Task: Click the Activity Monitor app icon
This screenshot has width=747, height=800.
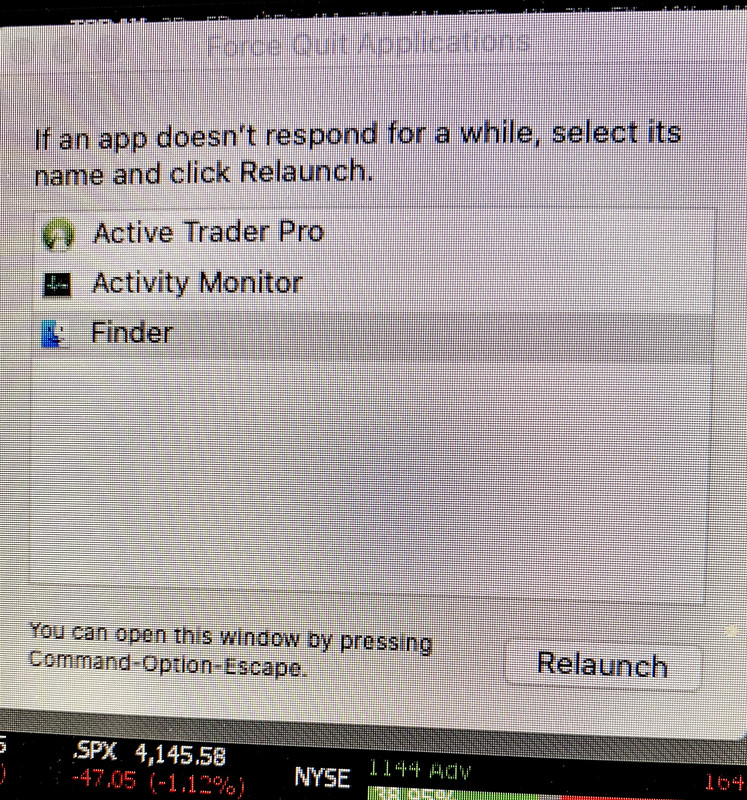Action: tap(57, 284)
